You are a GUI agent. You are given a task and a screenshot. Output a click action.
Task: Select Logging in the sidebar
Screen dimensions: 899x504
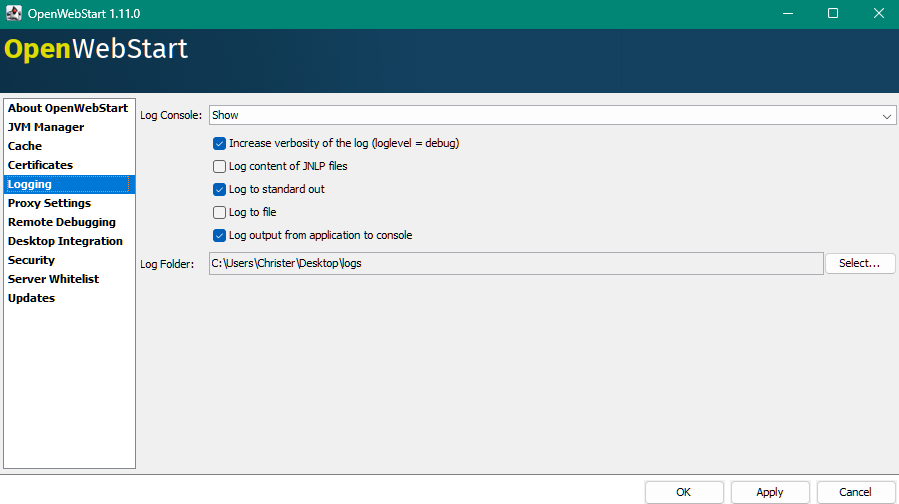69,184
